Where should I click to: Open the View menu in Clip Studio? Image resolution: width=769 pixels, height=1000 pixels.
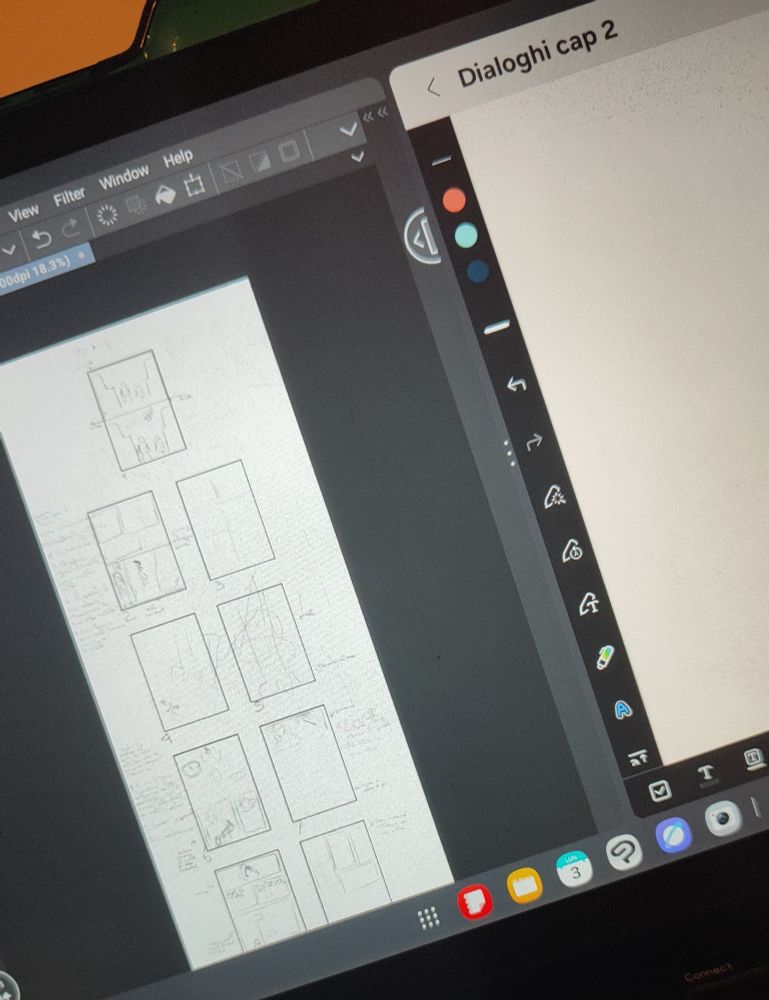(24, 212)
